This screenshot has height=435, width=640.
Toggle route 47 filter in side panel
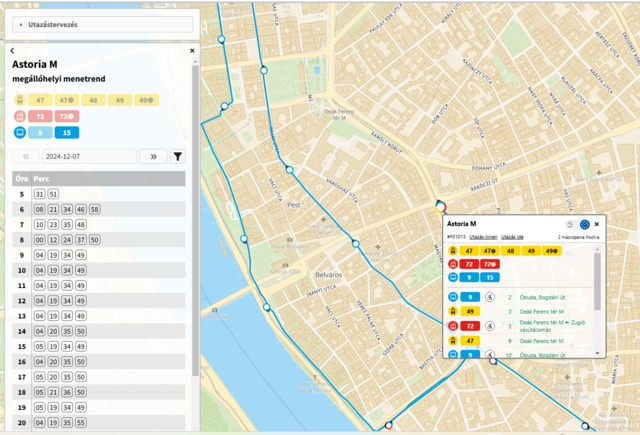(x=40, y=100)
